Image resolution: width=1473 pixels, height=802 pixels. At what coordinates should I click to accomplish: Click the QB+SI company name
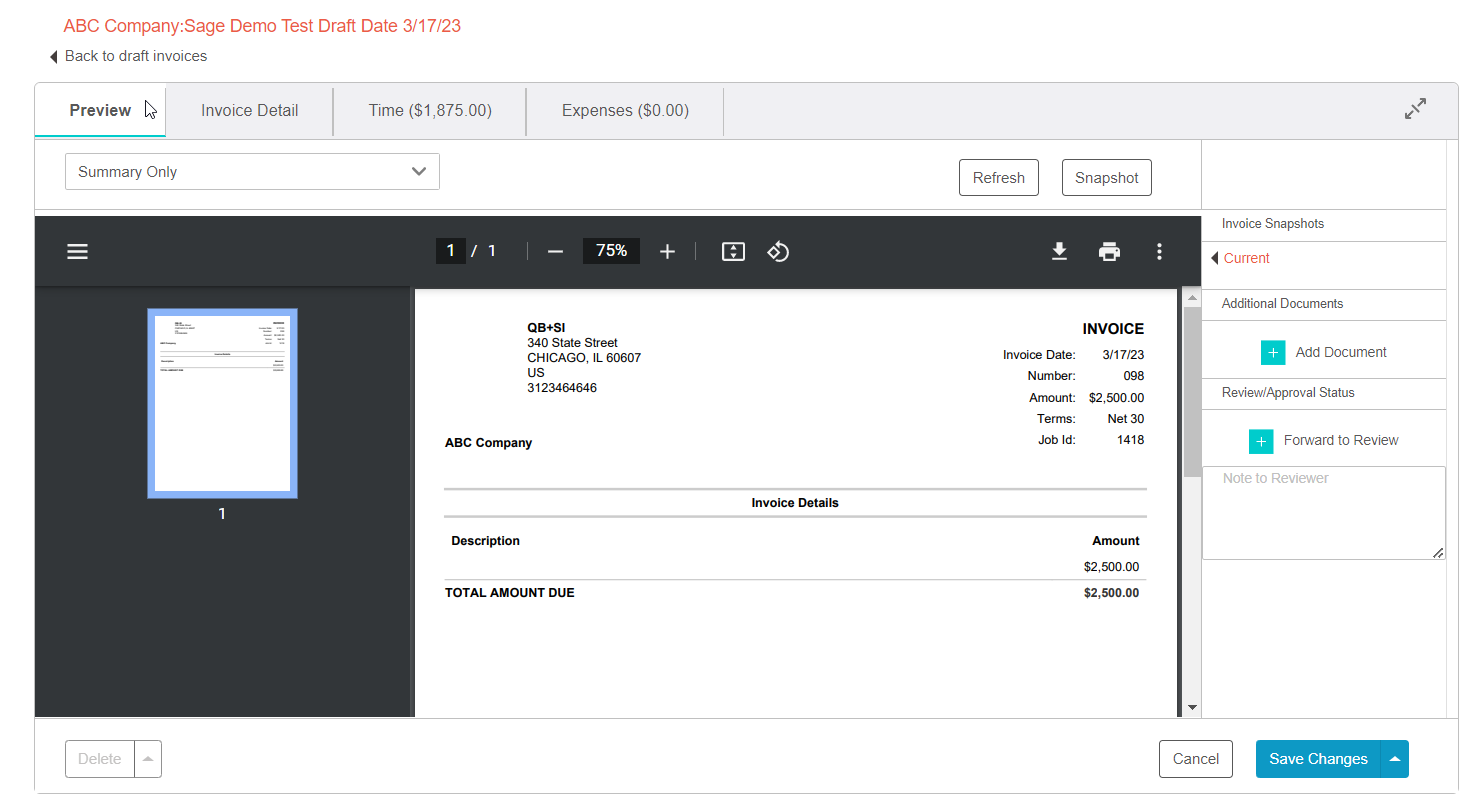pos(546,328)
